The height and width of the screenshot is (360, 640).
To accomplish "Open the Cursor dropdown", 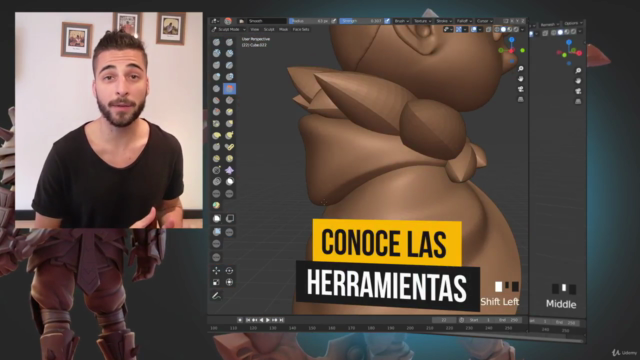I will (x=484, y=21).
